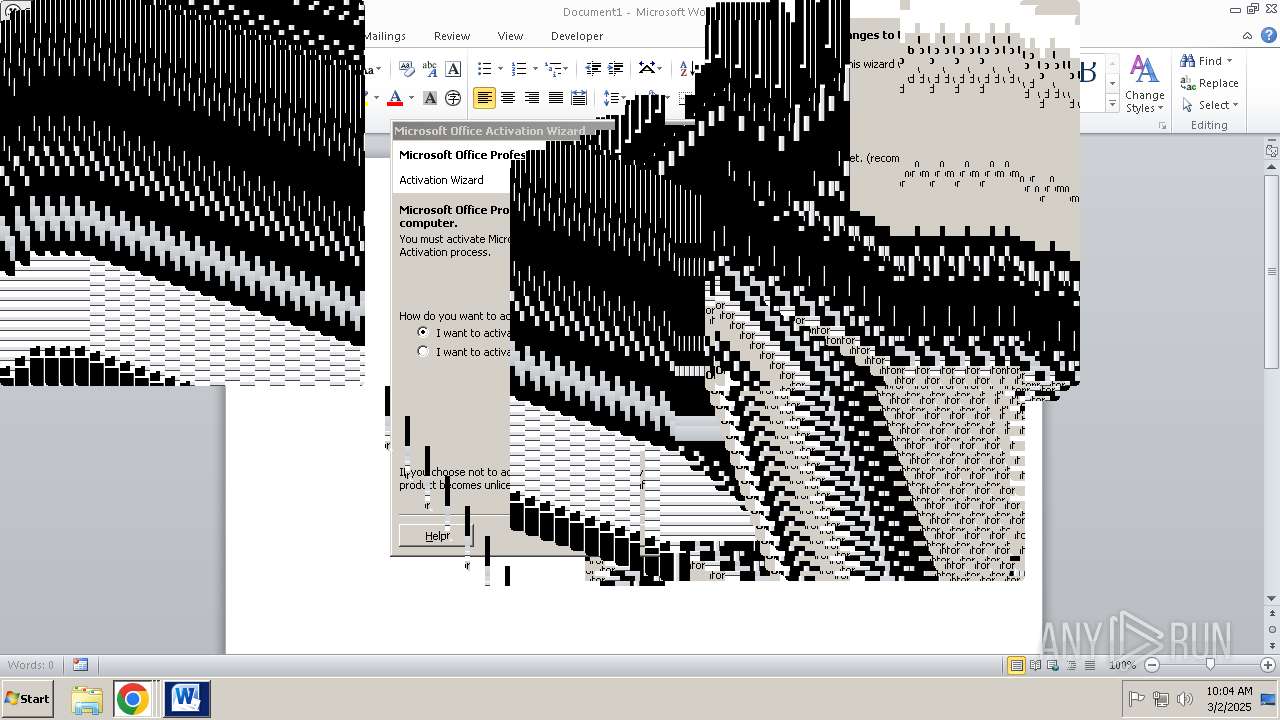Open Google Chrome from taskbar
1280x720 pixels.
(132, 699)
